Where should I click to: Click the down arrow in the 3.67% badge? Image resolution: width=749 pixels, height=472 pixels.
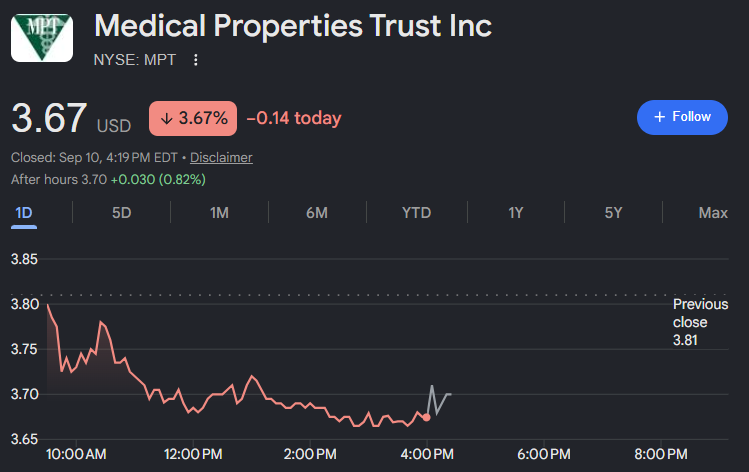(x=166, y=118)
